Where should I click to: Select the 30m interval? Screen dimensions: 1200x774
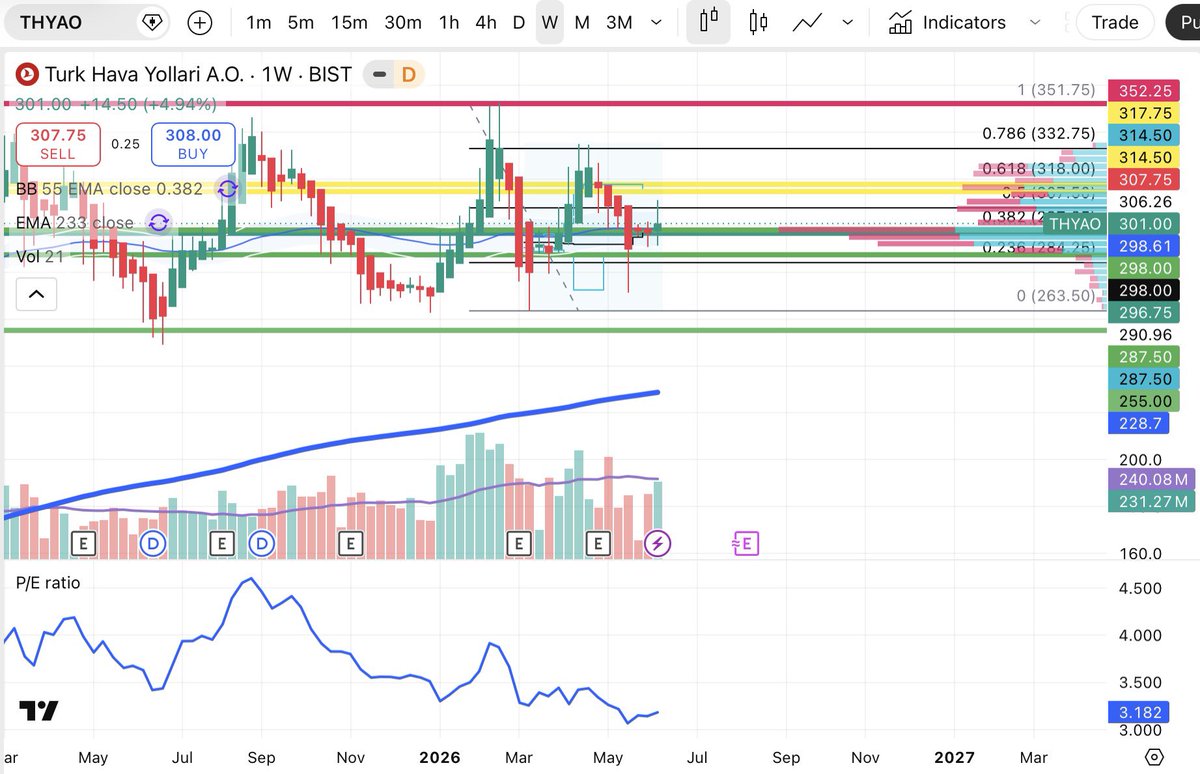[403, 22]
